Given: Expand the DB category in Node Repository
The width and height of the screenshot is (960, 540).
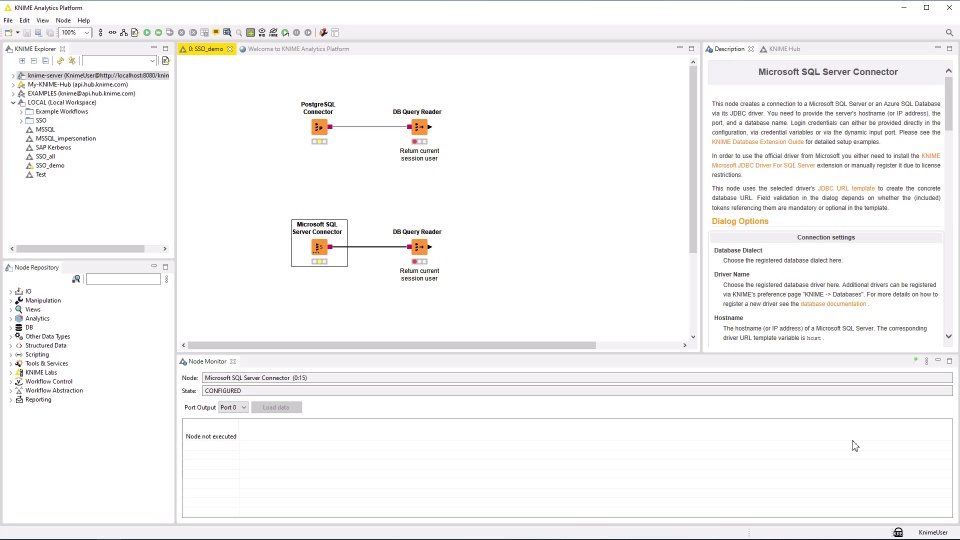Looking at the screenshot, I should [x=10, y=328].
